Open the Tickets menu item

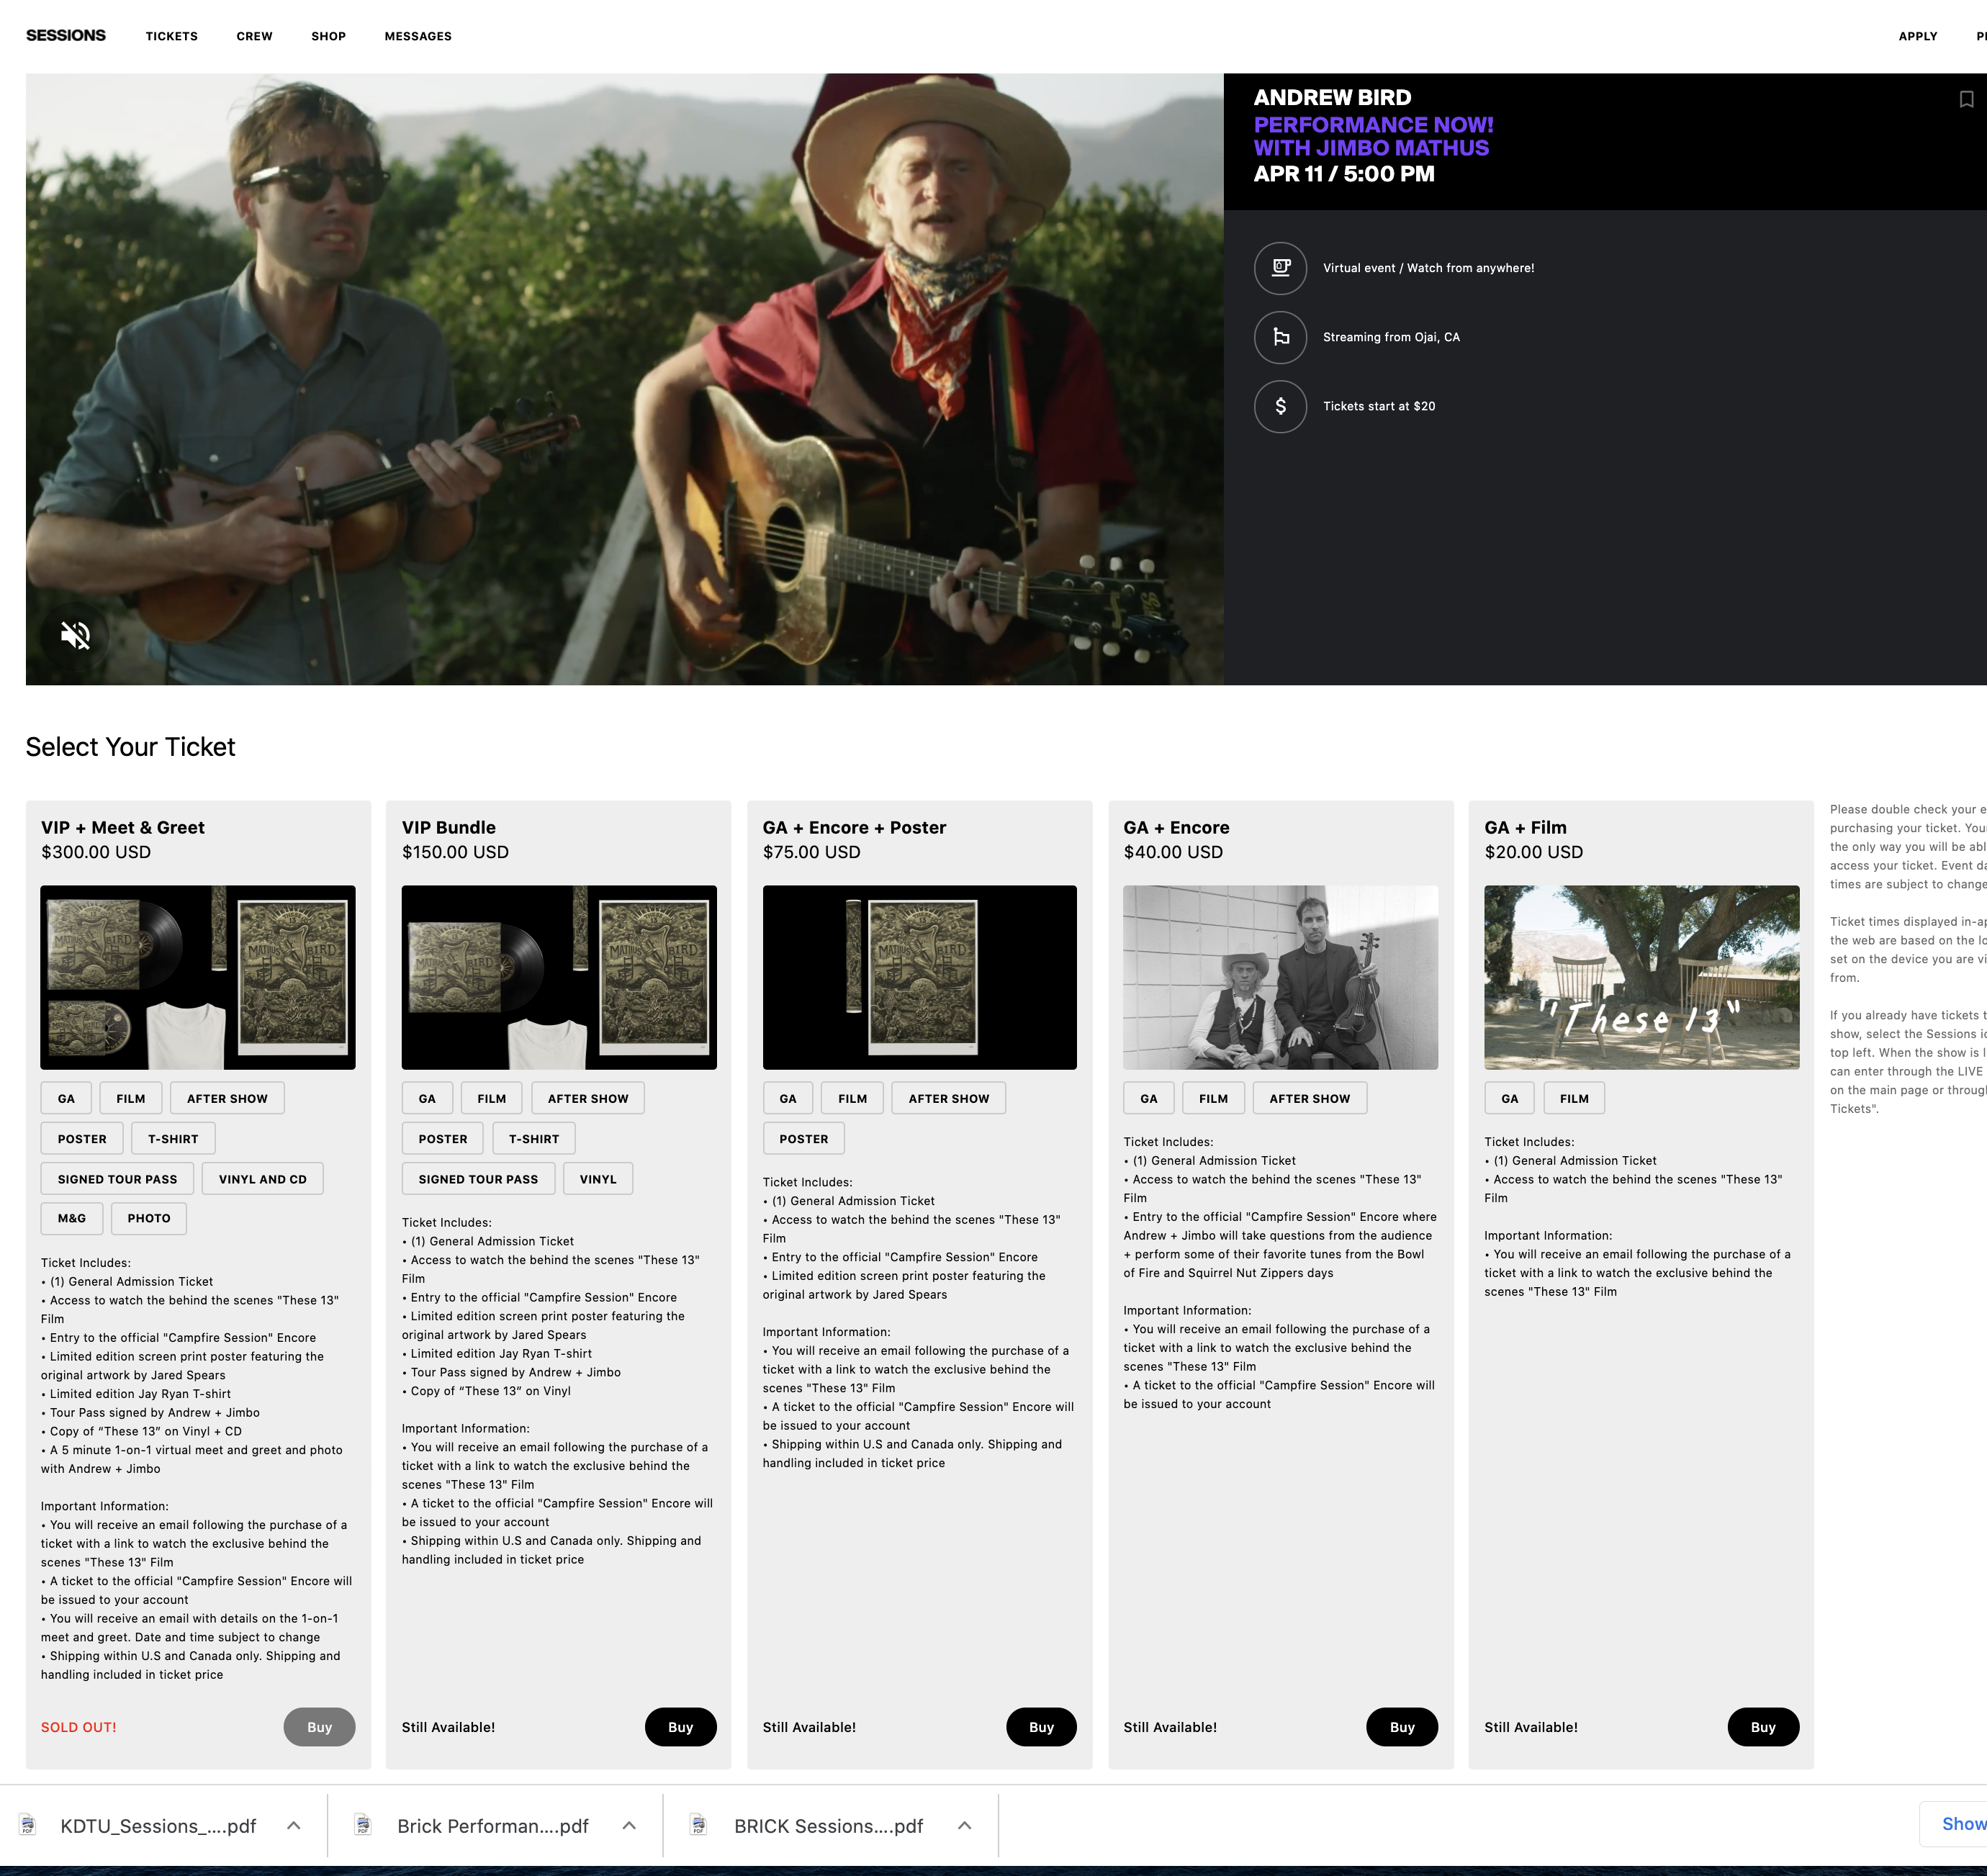(x=171, y=36)
